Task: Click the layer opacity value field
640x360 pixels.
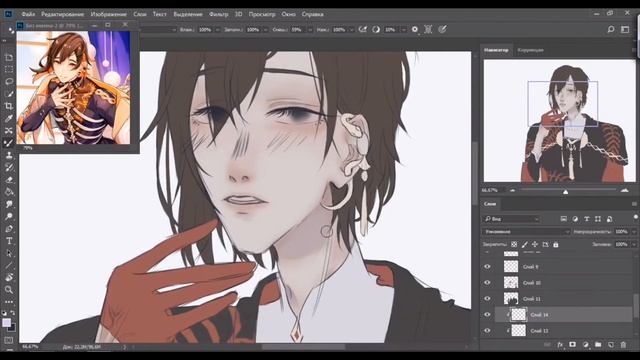Action: click(621, 232)
